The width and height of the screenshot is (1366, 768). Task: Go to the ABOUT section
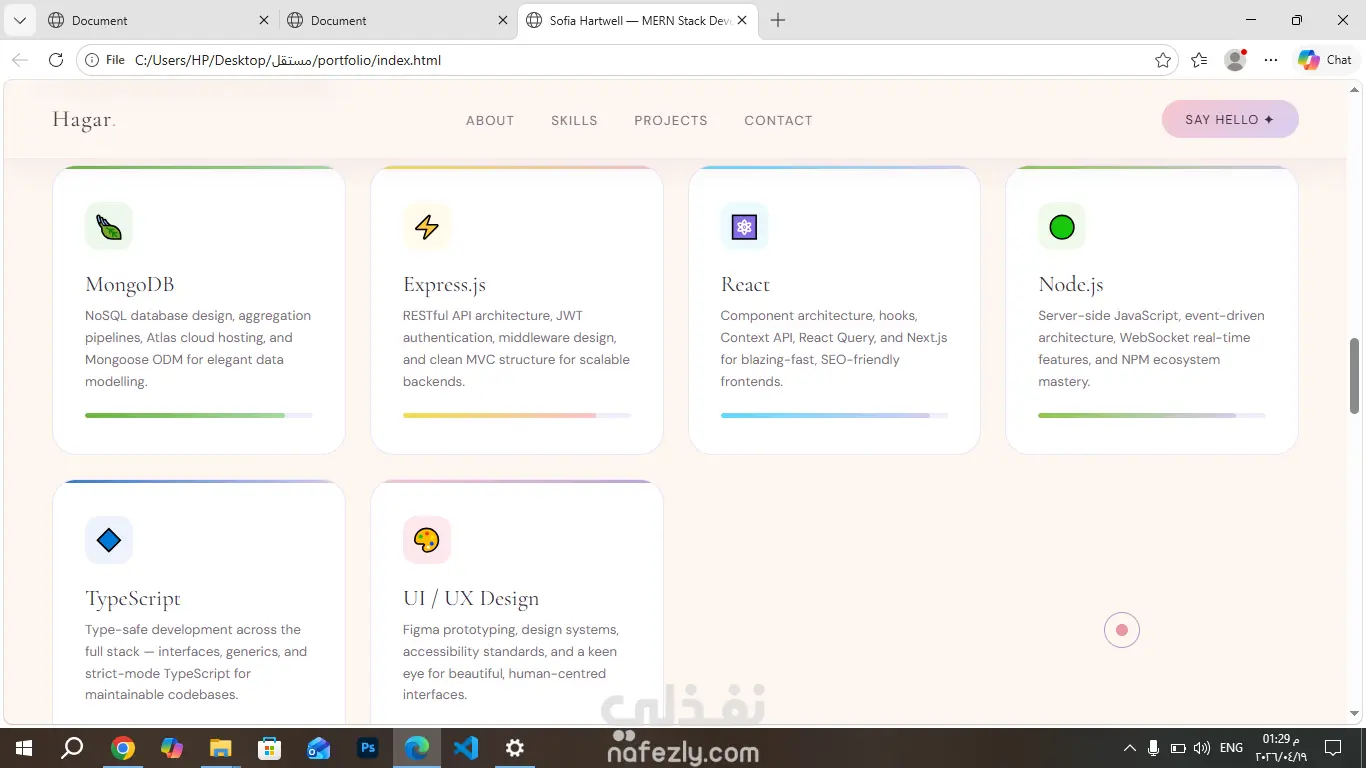[x=490, y=120]
